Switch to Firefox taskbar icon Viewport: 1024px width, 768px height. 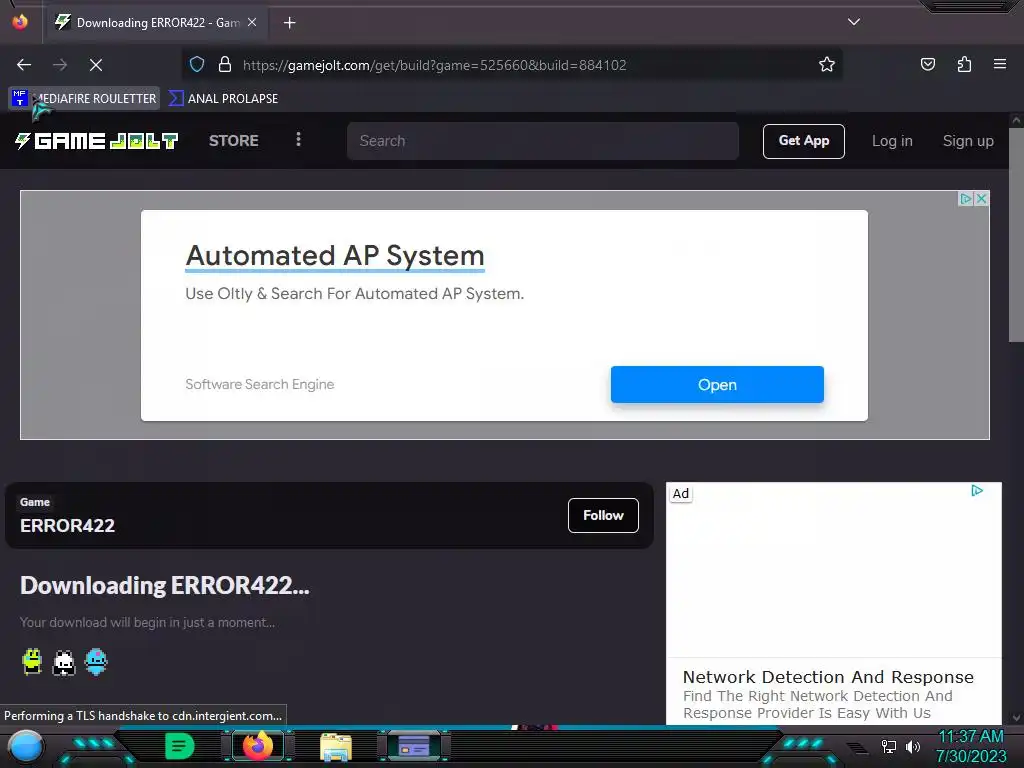tap(258, 745)
